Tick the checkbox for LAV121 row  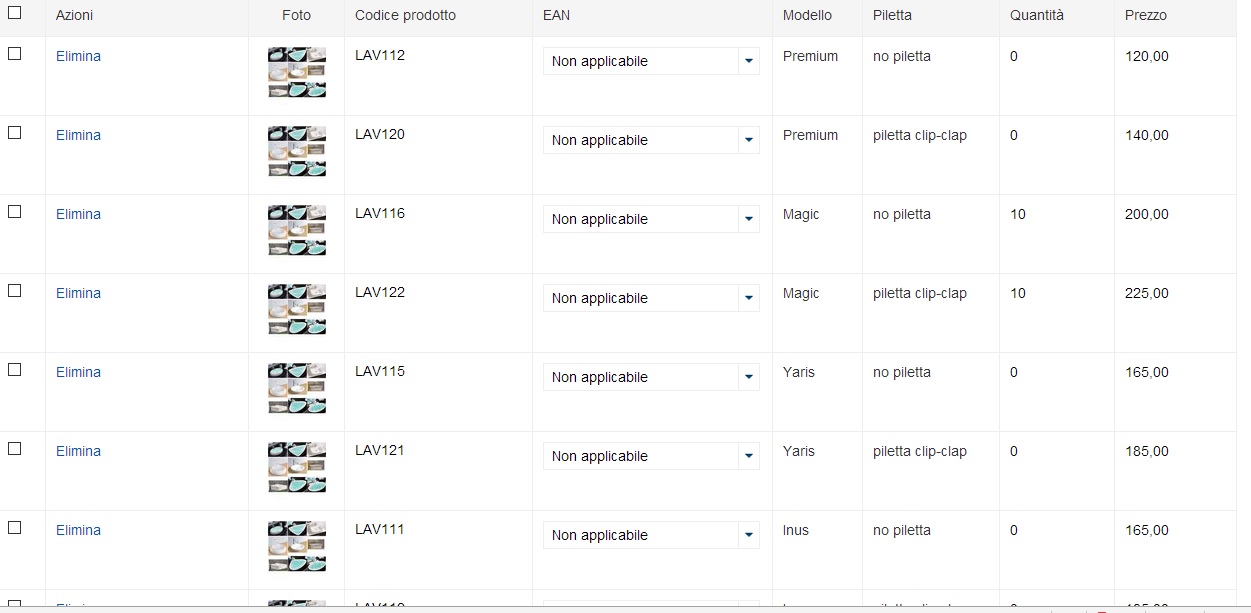[14, 448]
